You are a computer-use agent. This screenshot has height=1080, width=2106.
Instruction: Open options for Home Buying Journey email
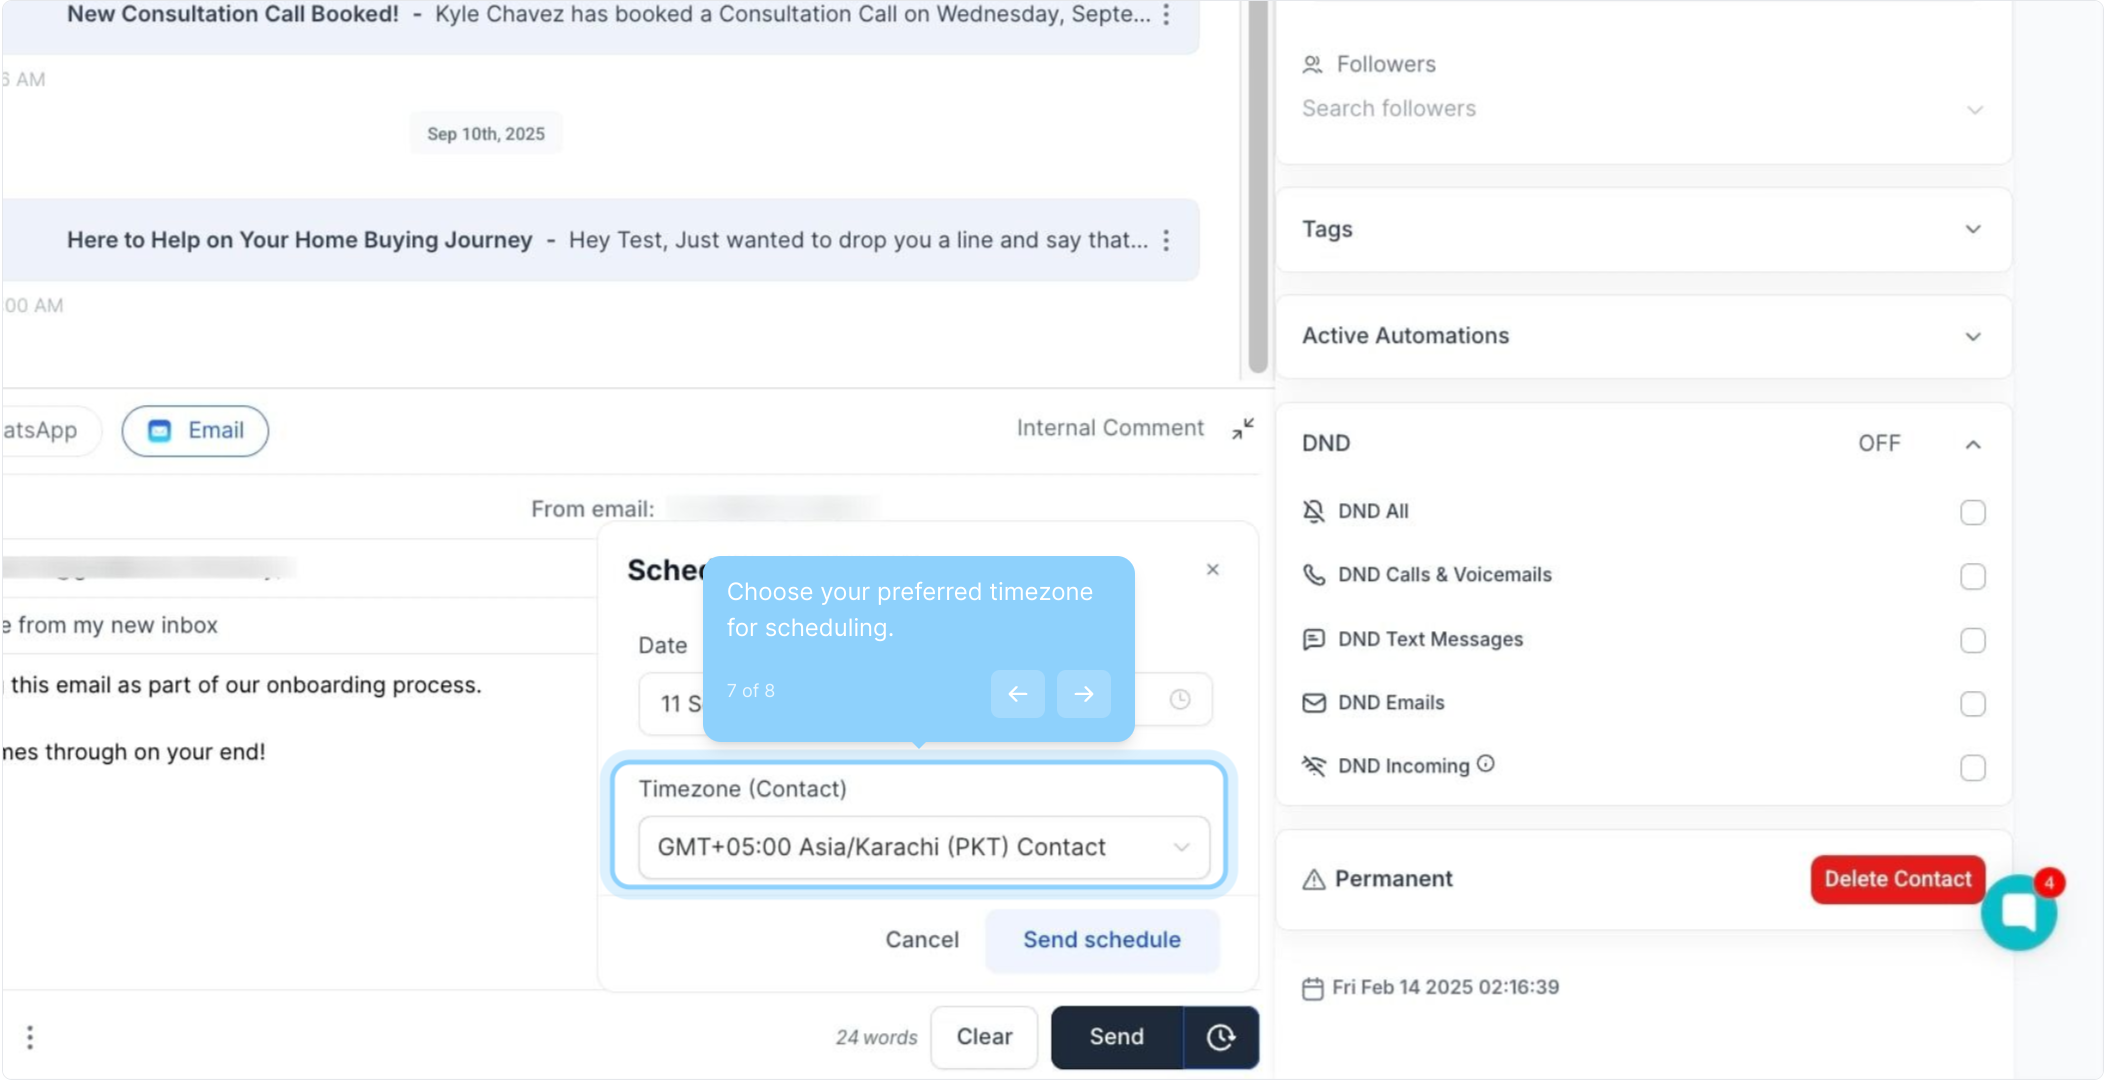click(x=1166, y=240)
